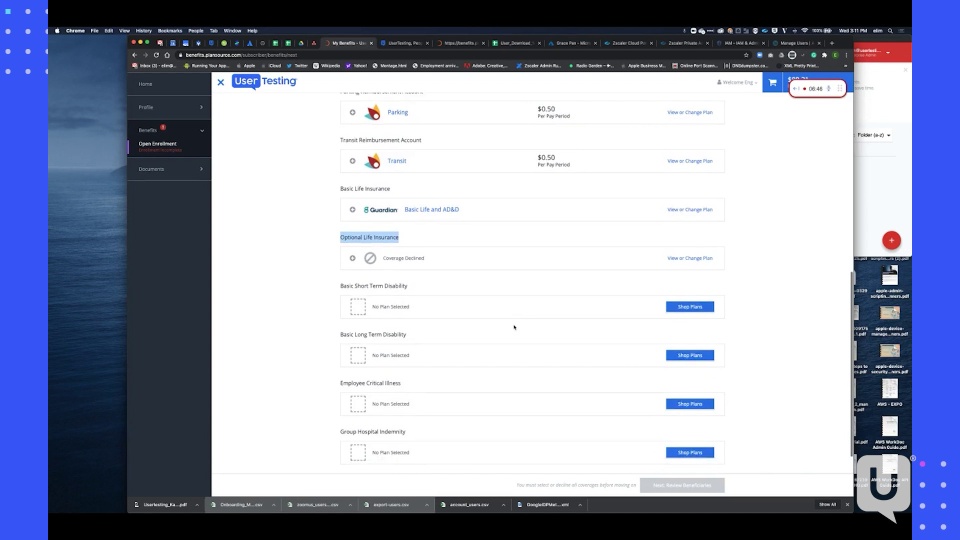
Task: Click the empty plan placeholder for Employee Critical Illness
Action: [x=358, y=403]
